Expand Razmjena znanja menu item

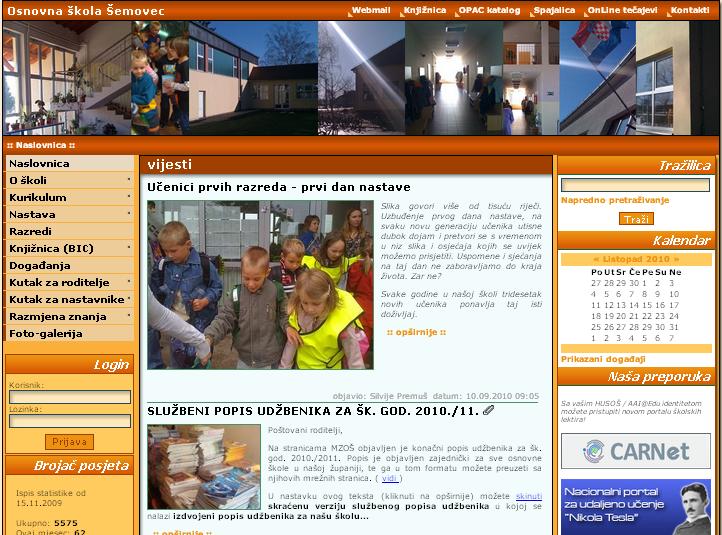pos(70,317)
